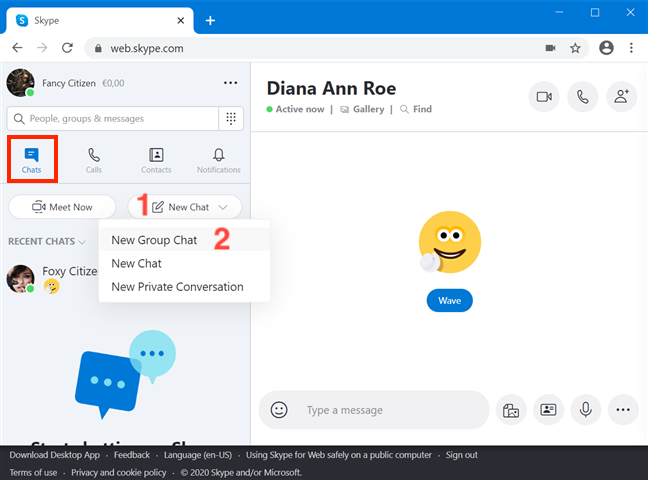Image resolution: width=648 pixels, height=480 pixels.
Task: Add a person to the Diana conversation
Action: (x=622, y=97)
